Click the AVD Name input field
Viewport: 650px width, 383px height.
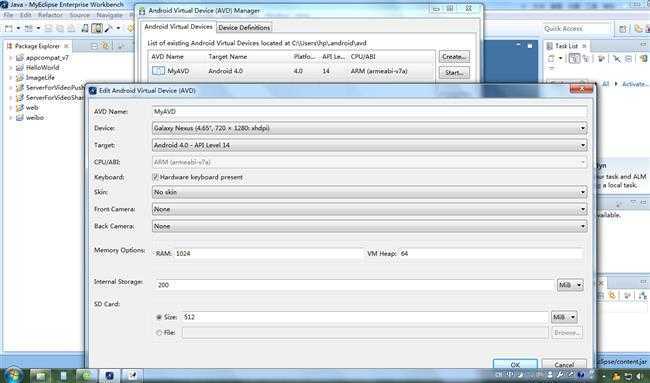point(369,112)
